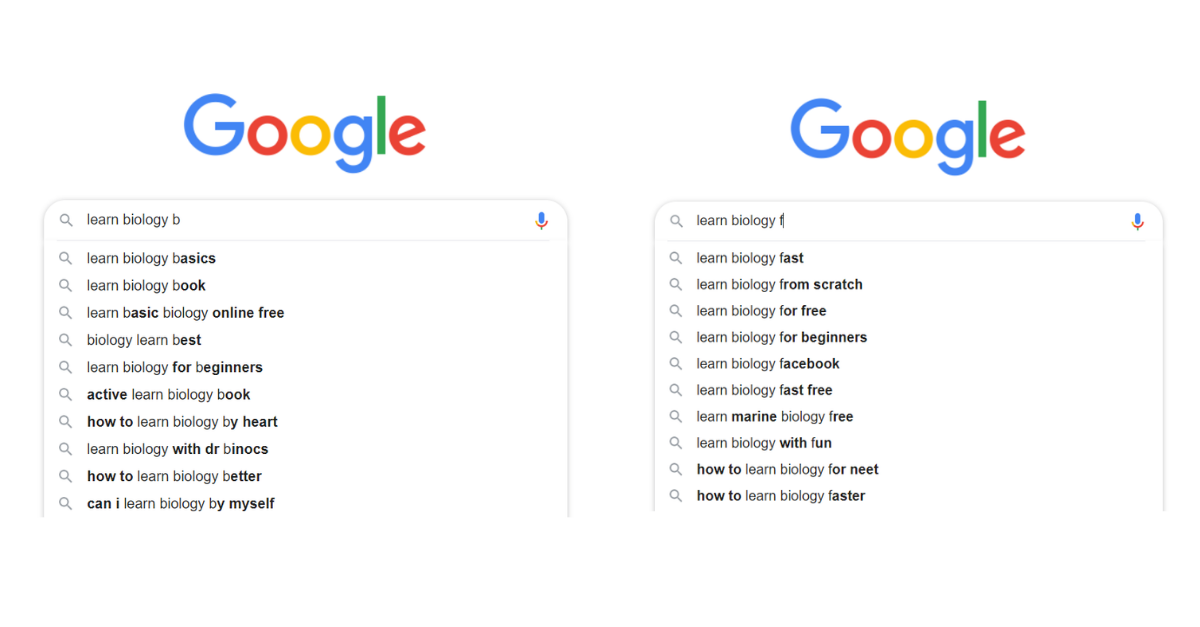Viewport: 1200px width, 627px height.
Task: Select 'learn biology with dr binocs' suggestion
Action: point(177,449)
